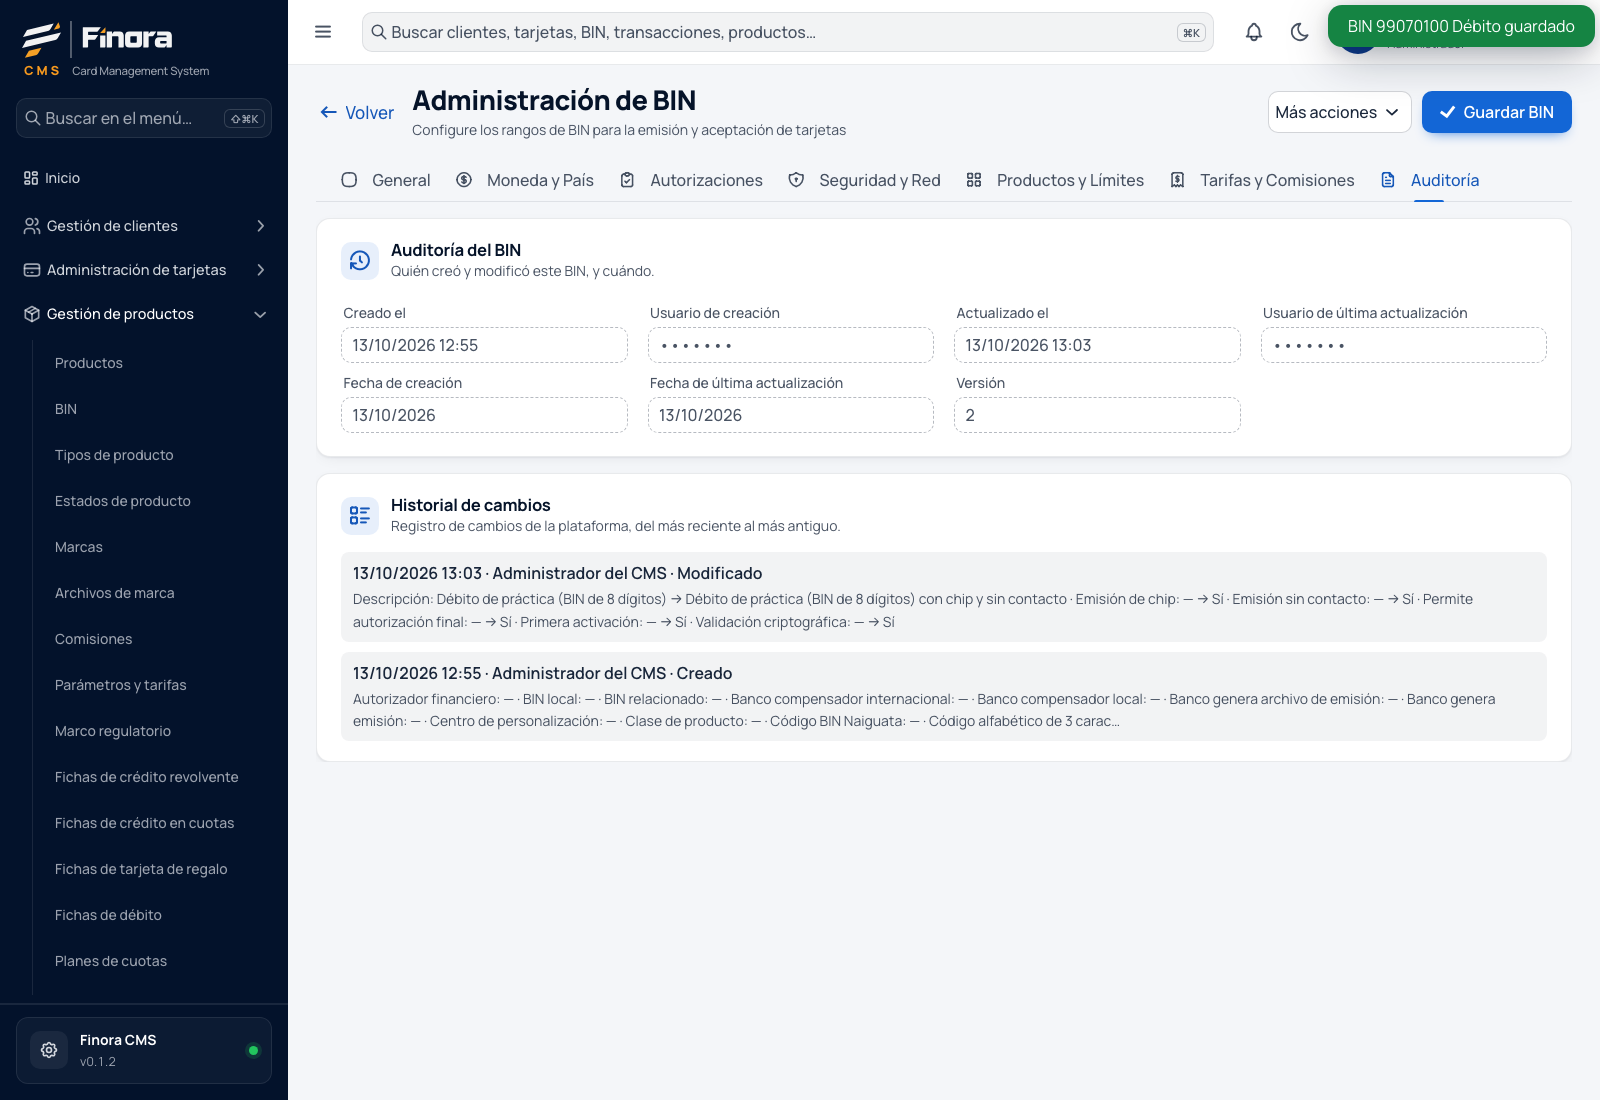
Task: Open BIN in the sidebar
Action: coord(66,409)
